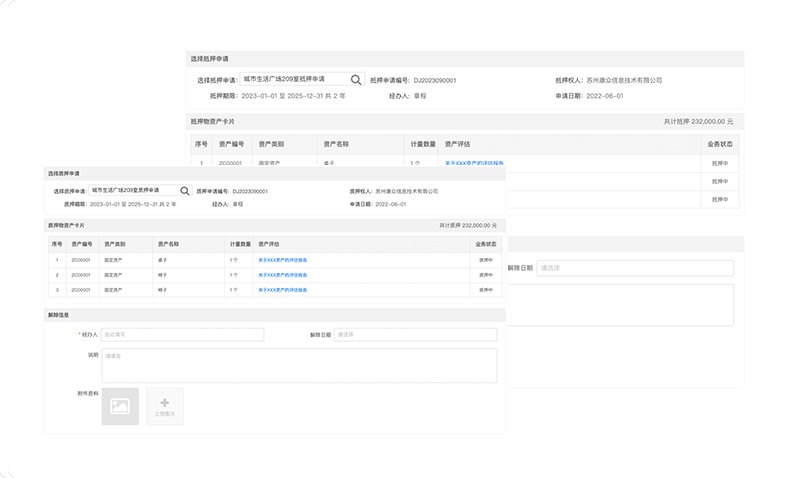This screenshot has width=803, height=478.
Task: Click the 计量数量 column header in the back table
Action: pos(422,144)
